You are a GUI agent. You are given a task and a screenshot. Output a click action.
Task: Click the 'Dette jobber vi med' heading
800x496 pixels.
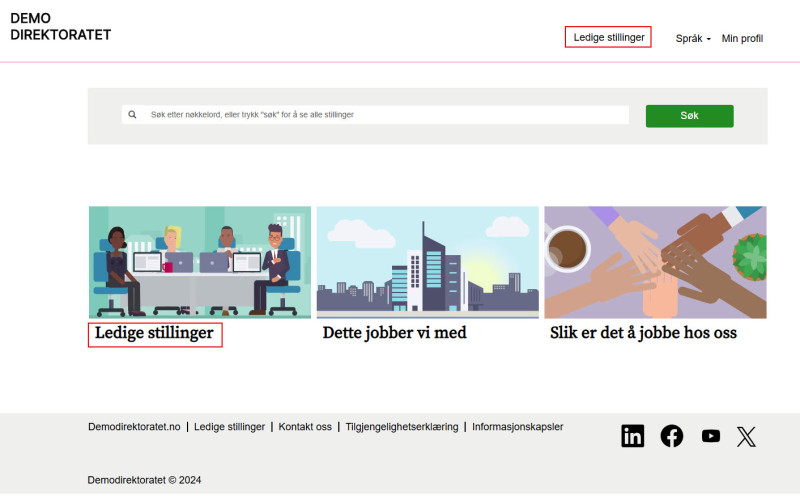coord(394,333)
